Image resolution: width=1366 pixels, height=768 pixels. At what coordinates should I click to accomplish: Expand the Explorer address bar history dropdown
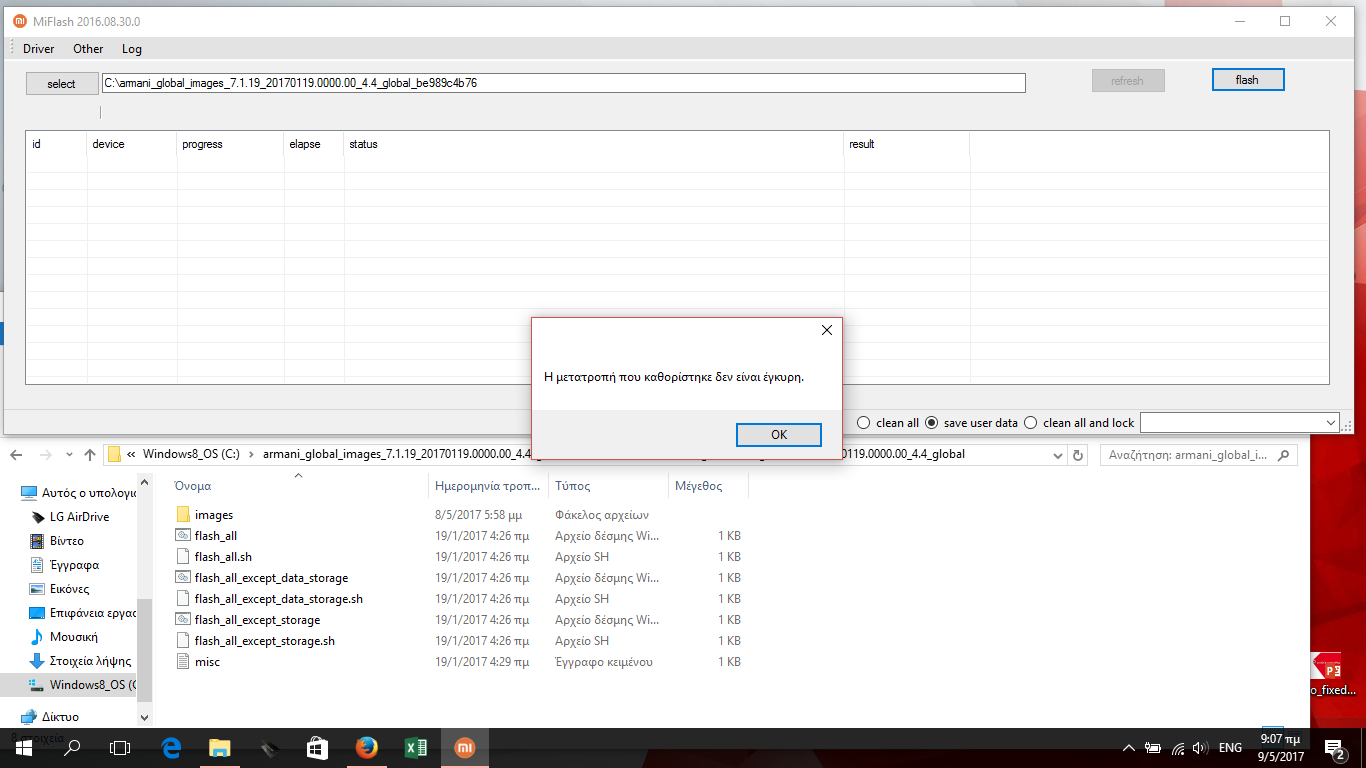(1059, 455)
